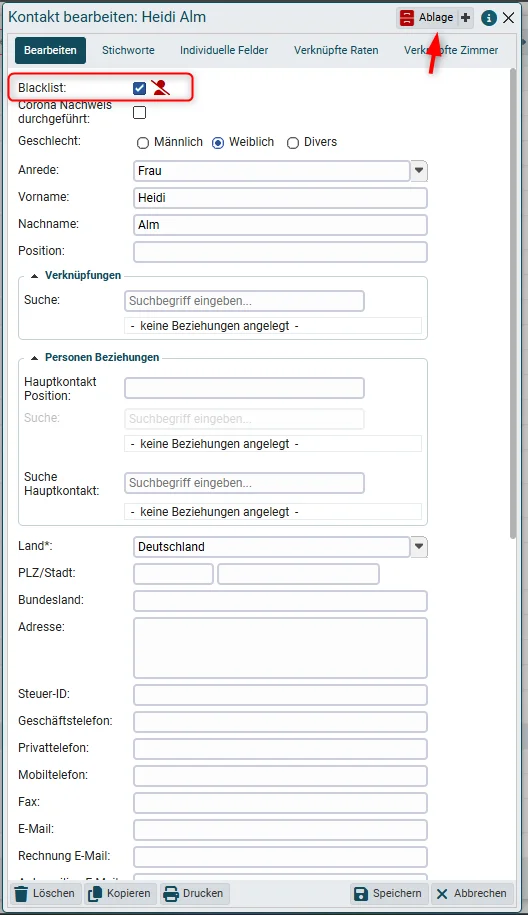Click the floppy disk icon on Speichern
528x915 pixels.
click(361, 893)
